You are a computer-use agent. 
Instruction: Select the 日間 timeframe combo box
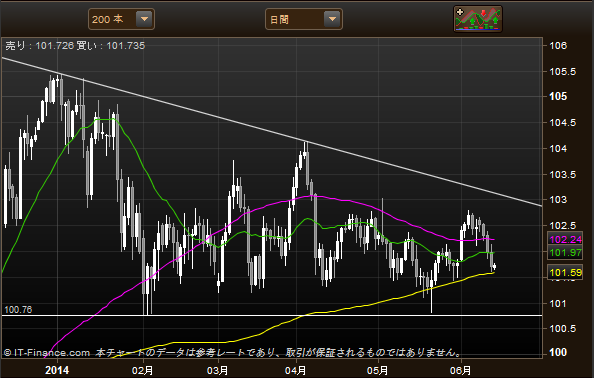click(304, 19)
